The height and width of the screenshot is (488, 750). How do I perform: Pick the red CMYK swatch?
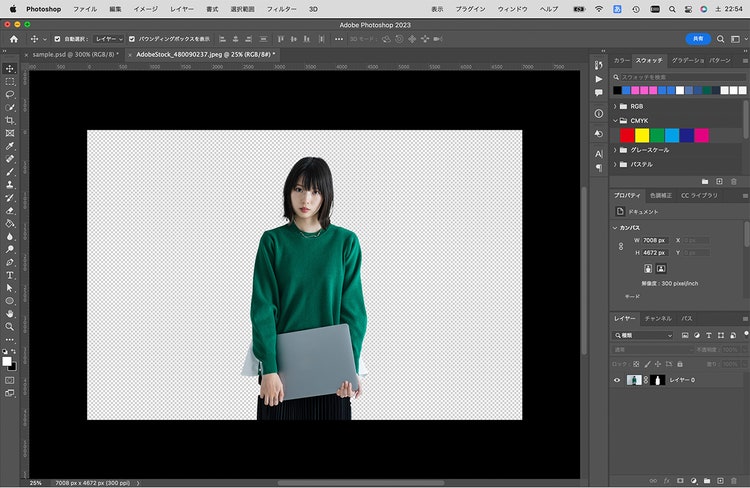(627, 135)
